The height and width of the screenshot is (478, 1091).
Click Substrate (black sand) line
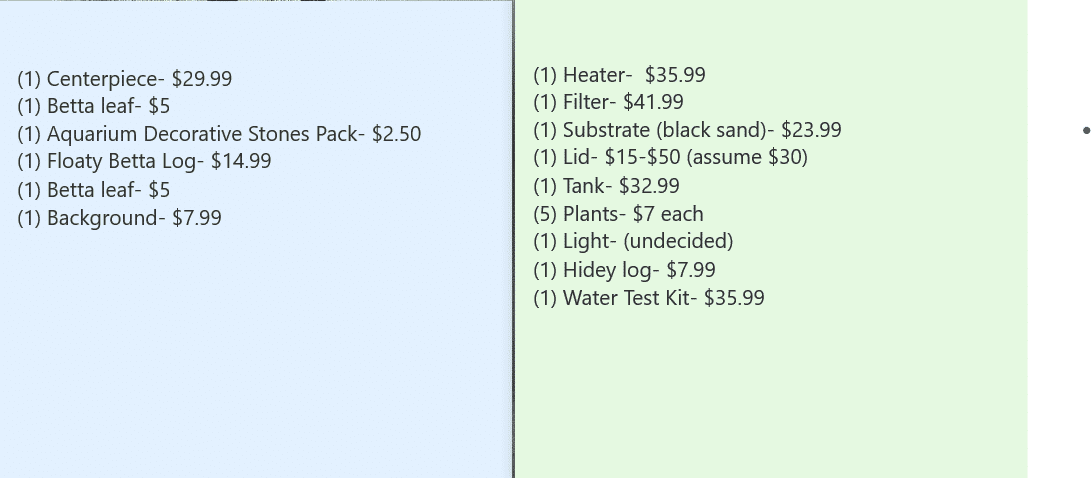pyautogui.click(x=687, y=130)
